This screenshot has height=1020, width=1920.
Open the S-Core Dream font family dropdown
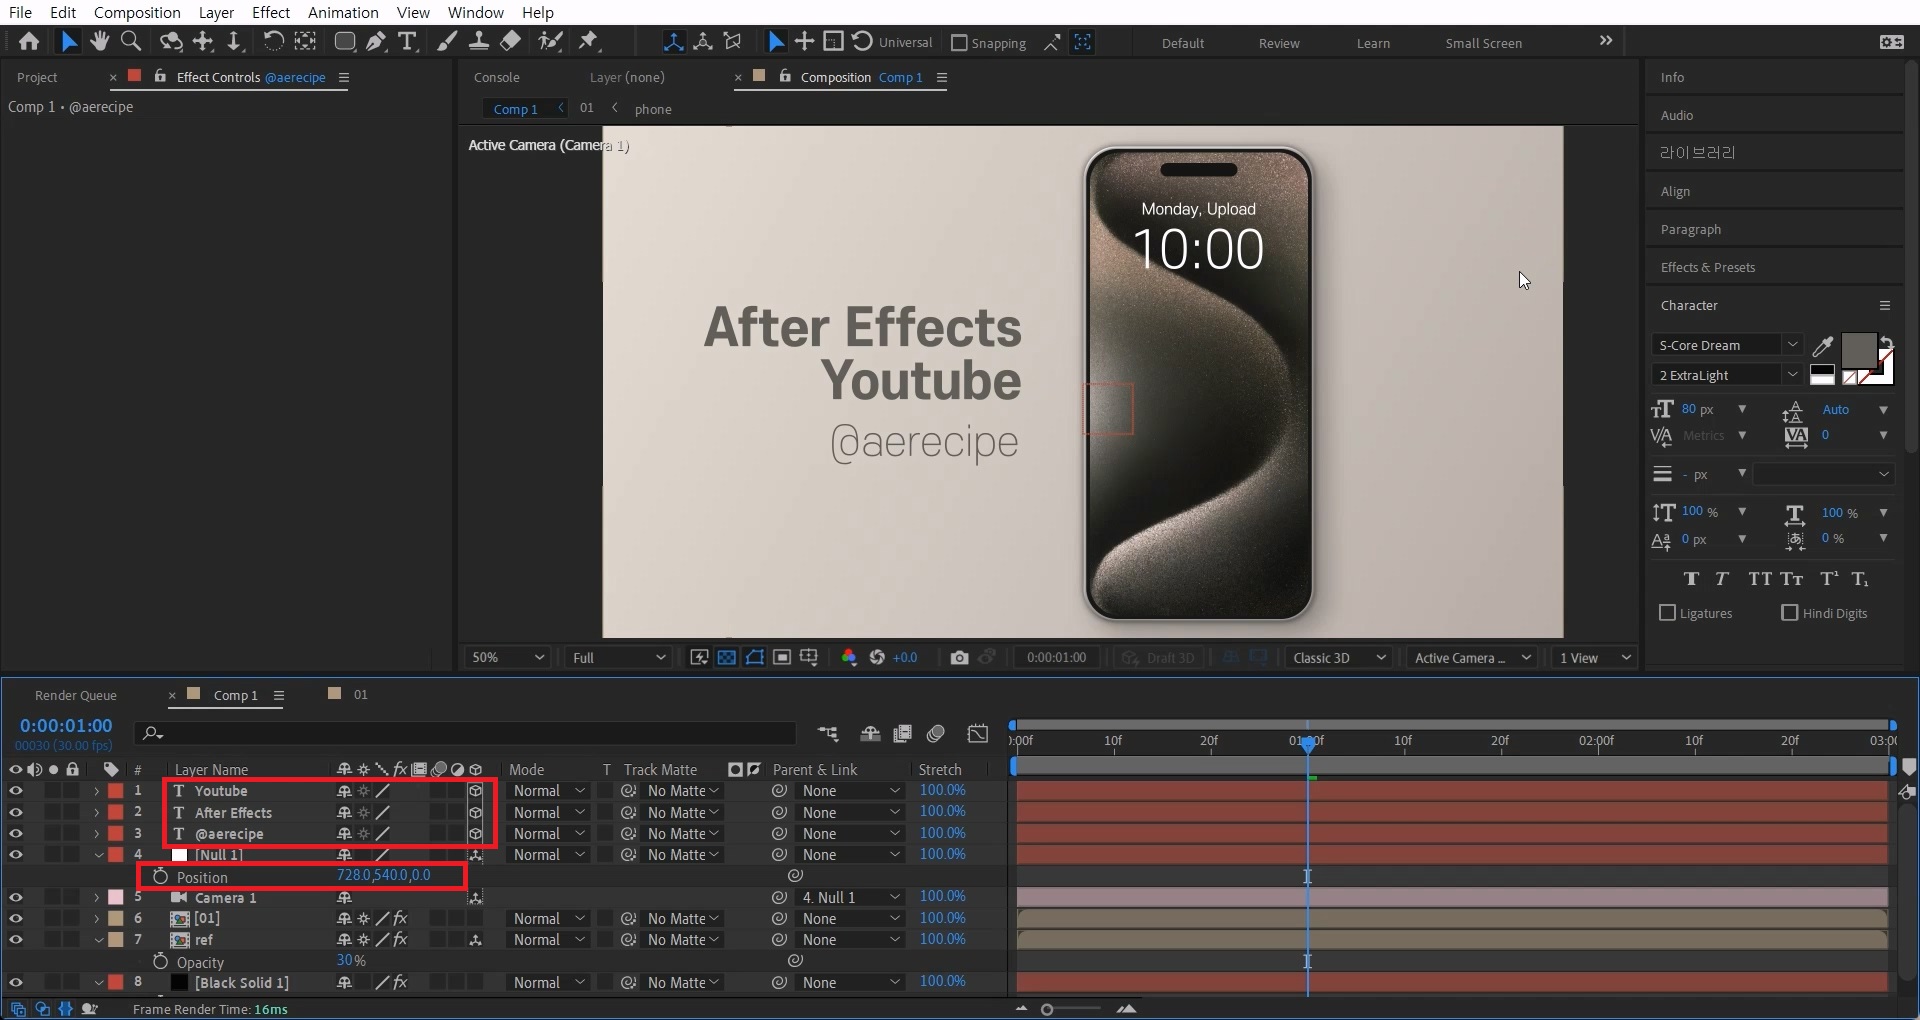point(1726,345)
